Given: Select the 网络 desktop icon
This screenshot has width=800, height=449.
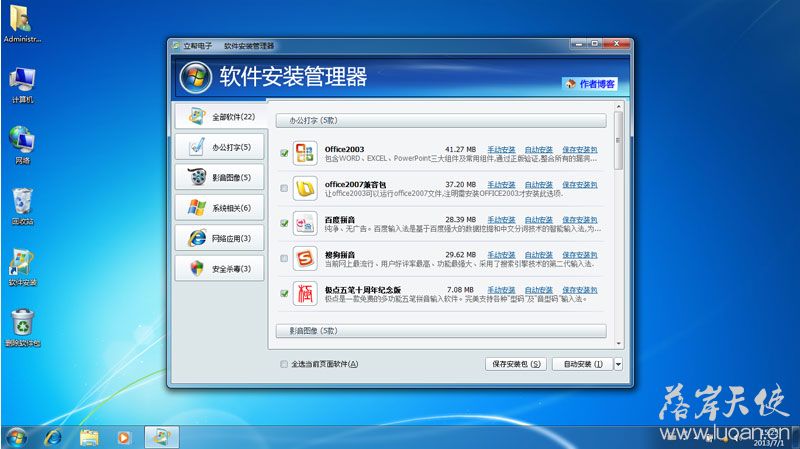Looking at the screenshot, I should pyautogui.click(x=22, y=145).
